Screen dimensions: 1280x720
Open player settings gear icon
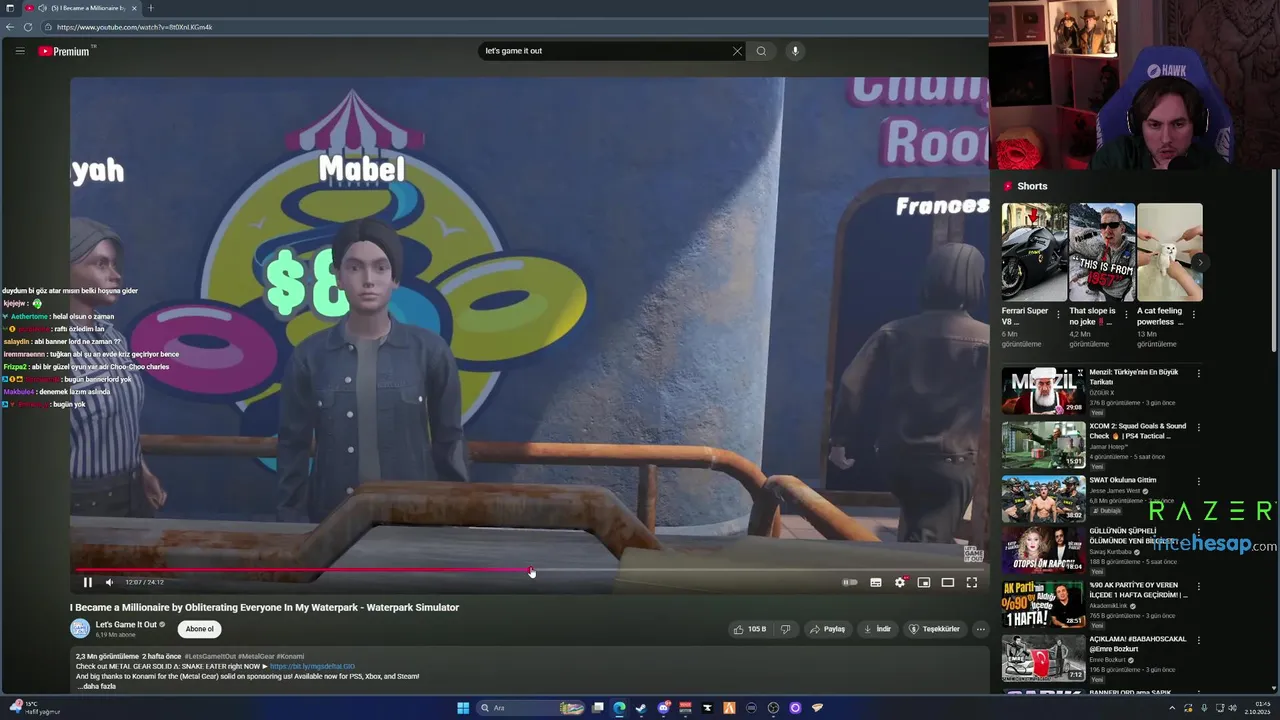(x=900, y=582)
